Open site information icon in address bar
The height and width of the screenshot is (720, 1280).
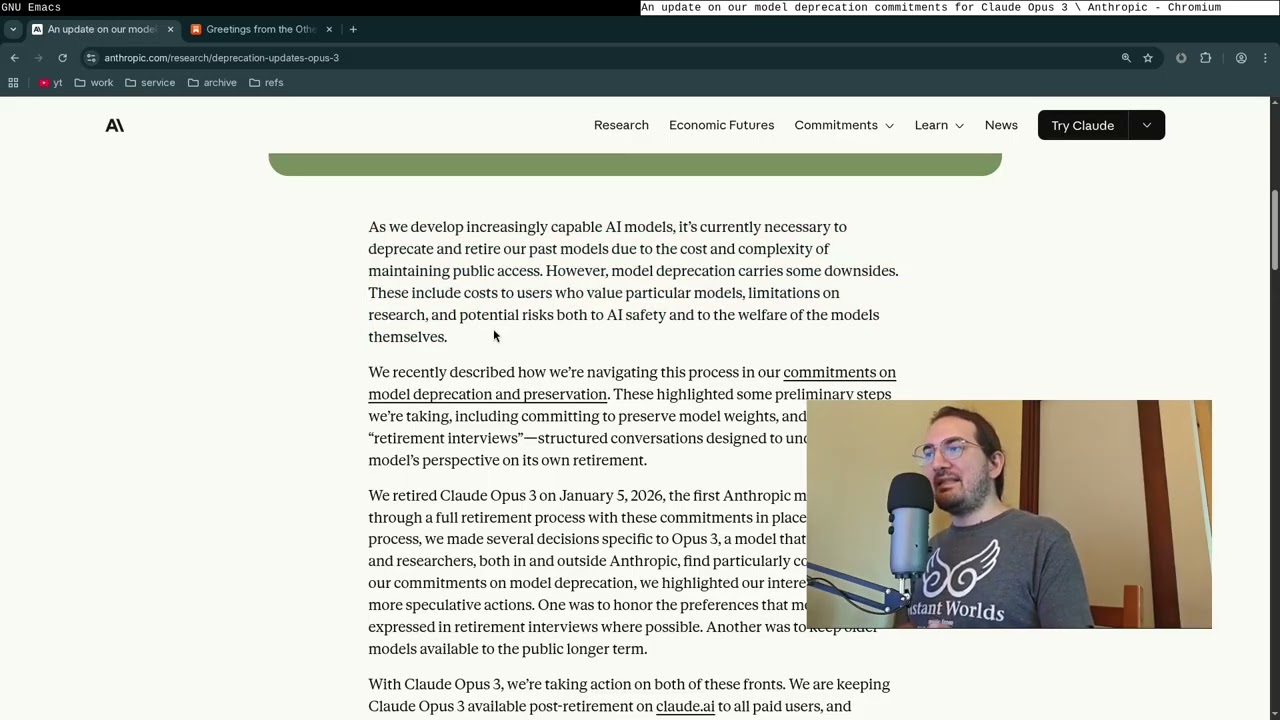tap(91, 58)
